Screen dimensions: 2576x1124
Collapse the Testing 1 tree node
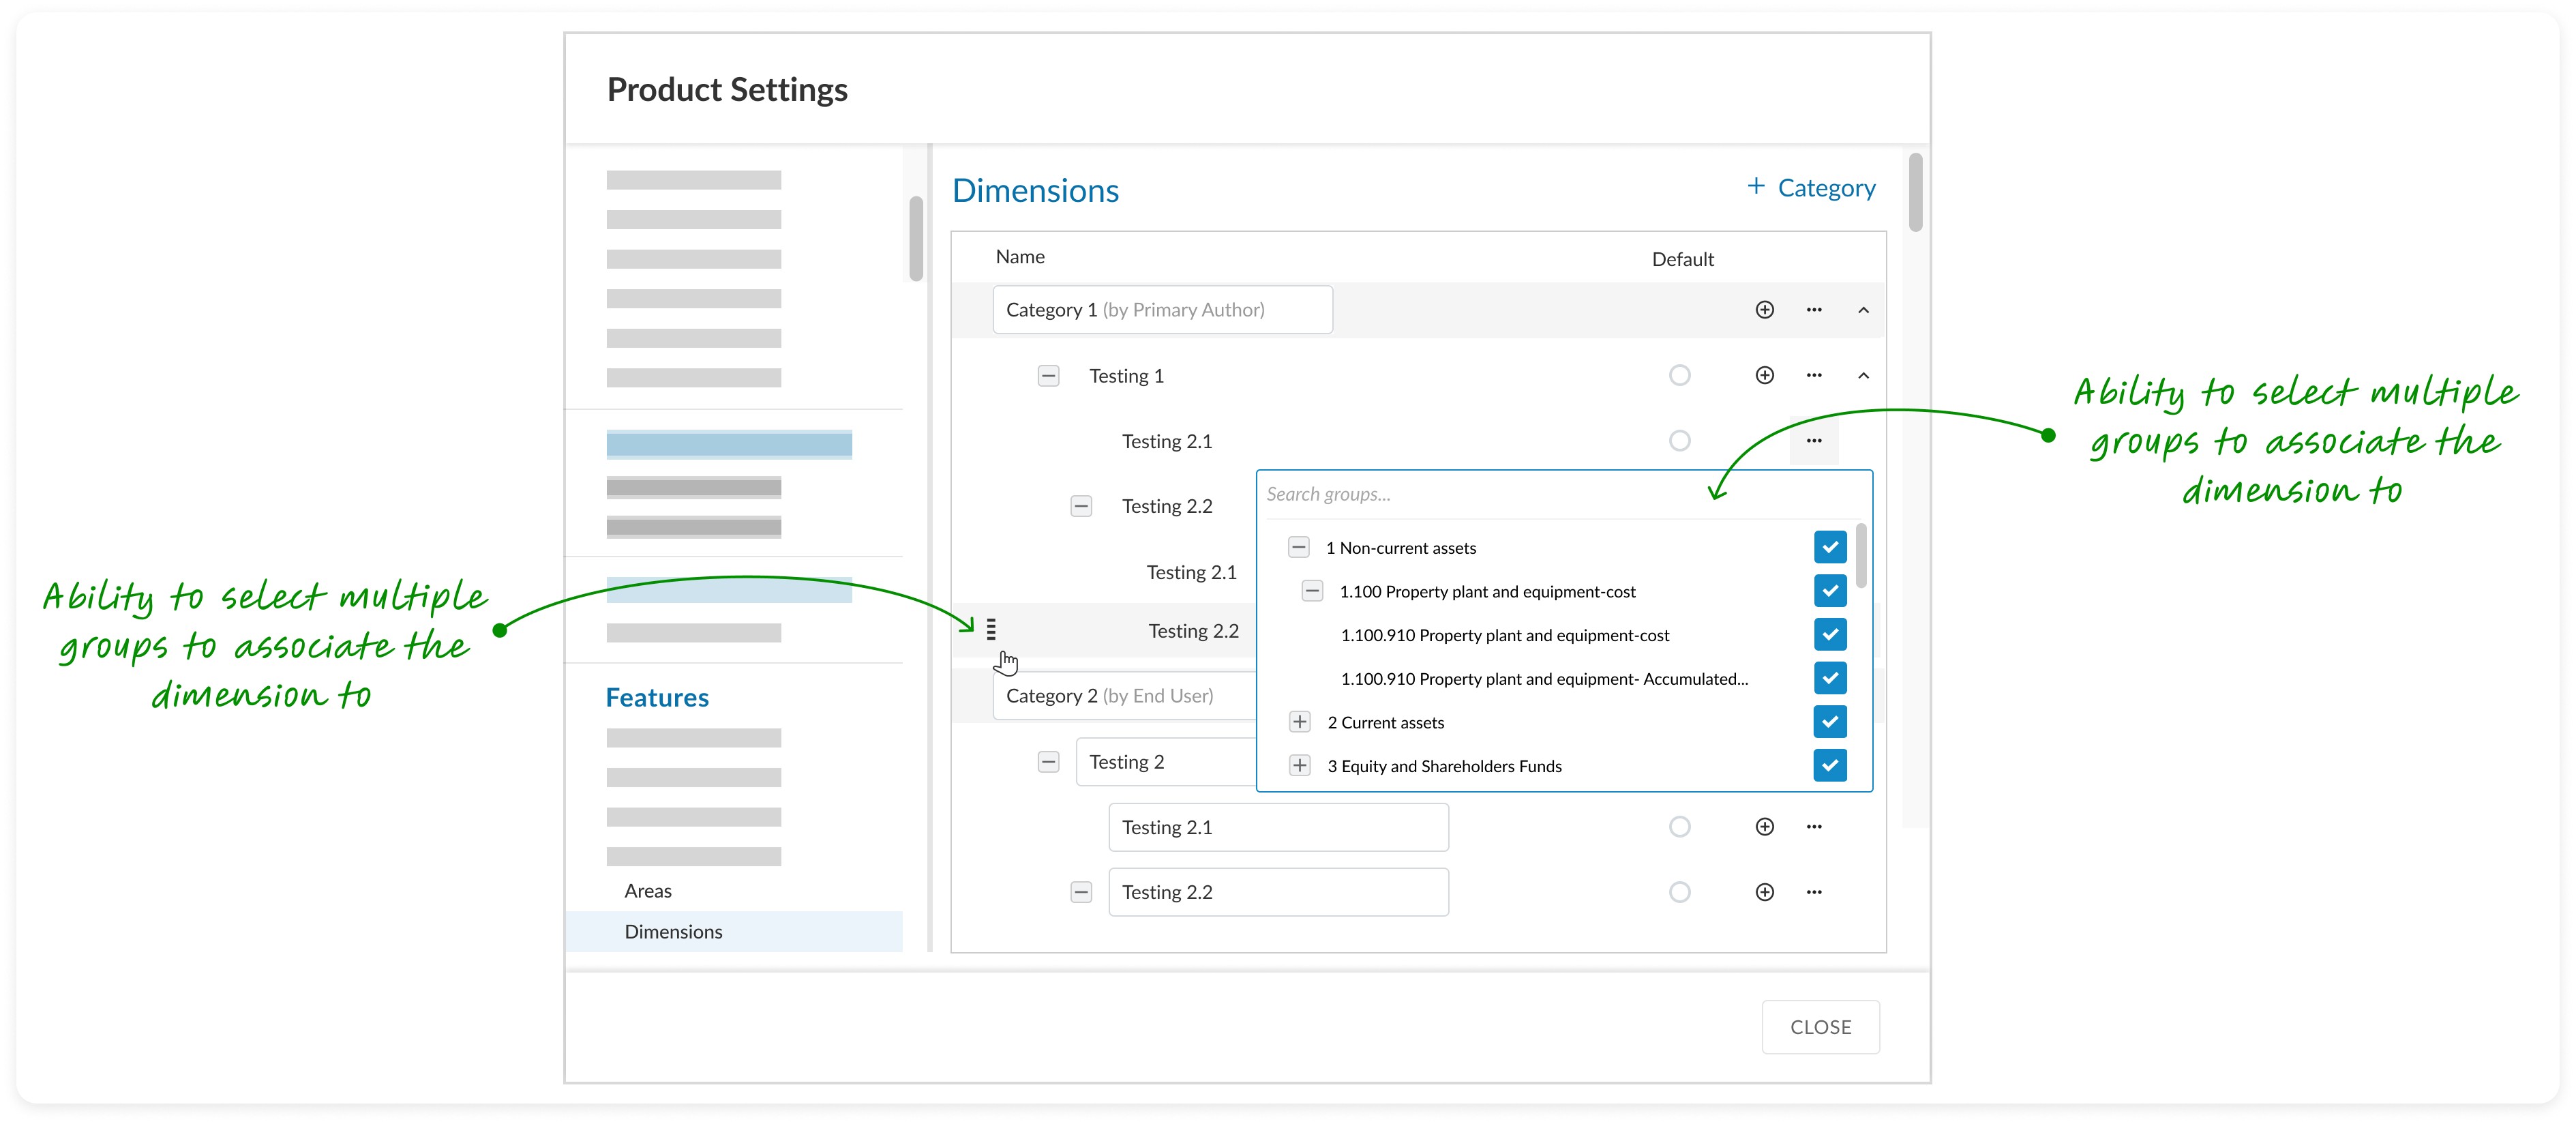[x=1048, y=376]
